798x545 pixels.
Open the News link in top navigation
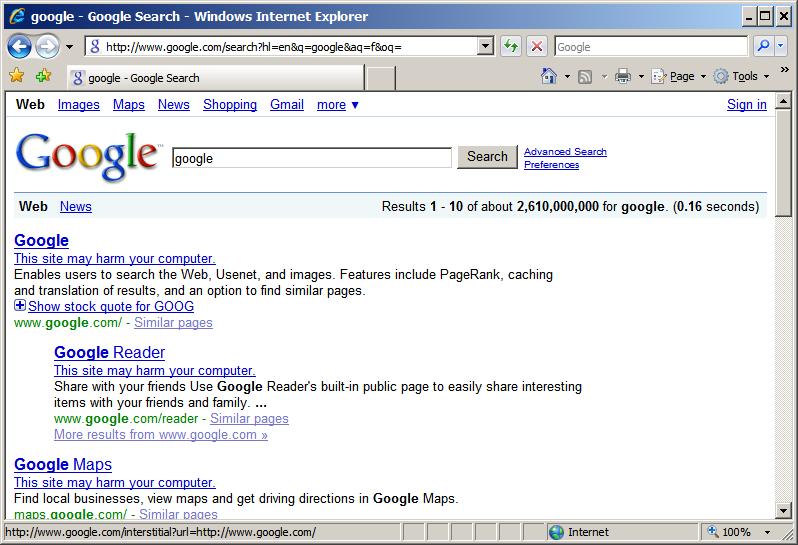pyautogui.click(x=174, y=104)
